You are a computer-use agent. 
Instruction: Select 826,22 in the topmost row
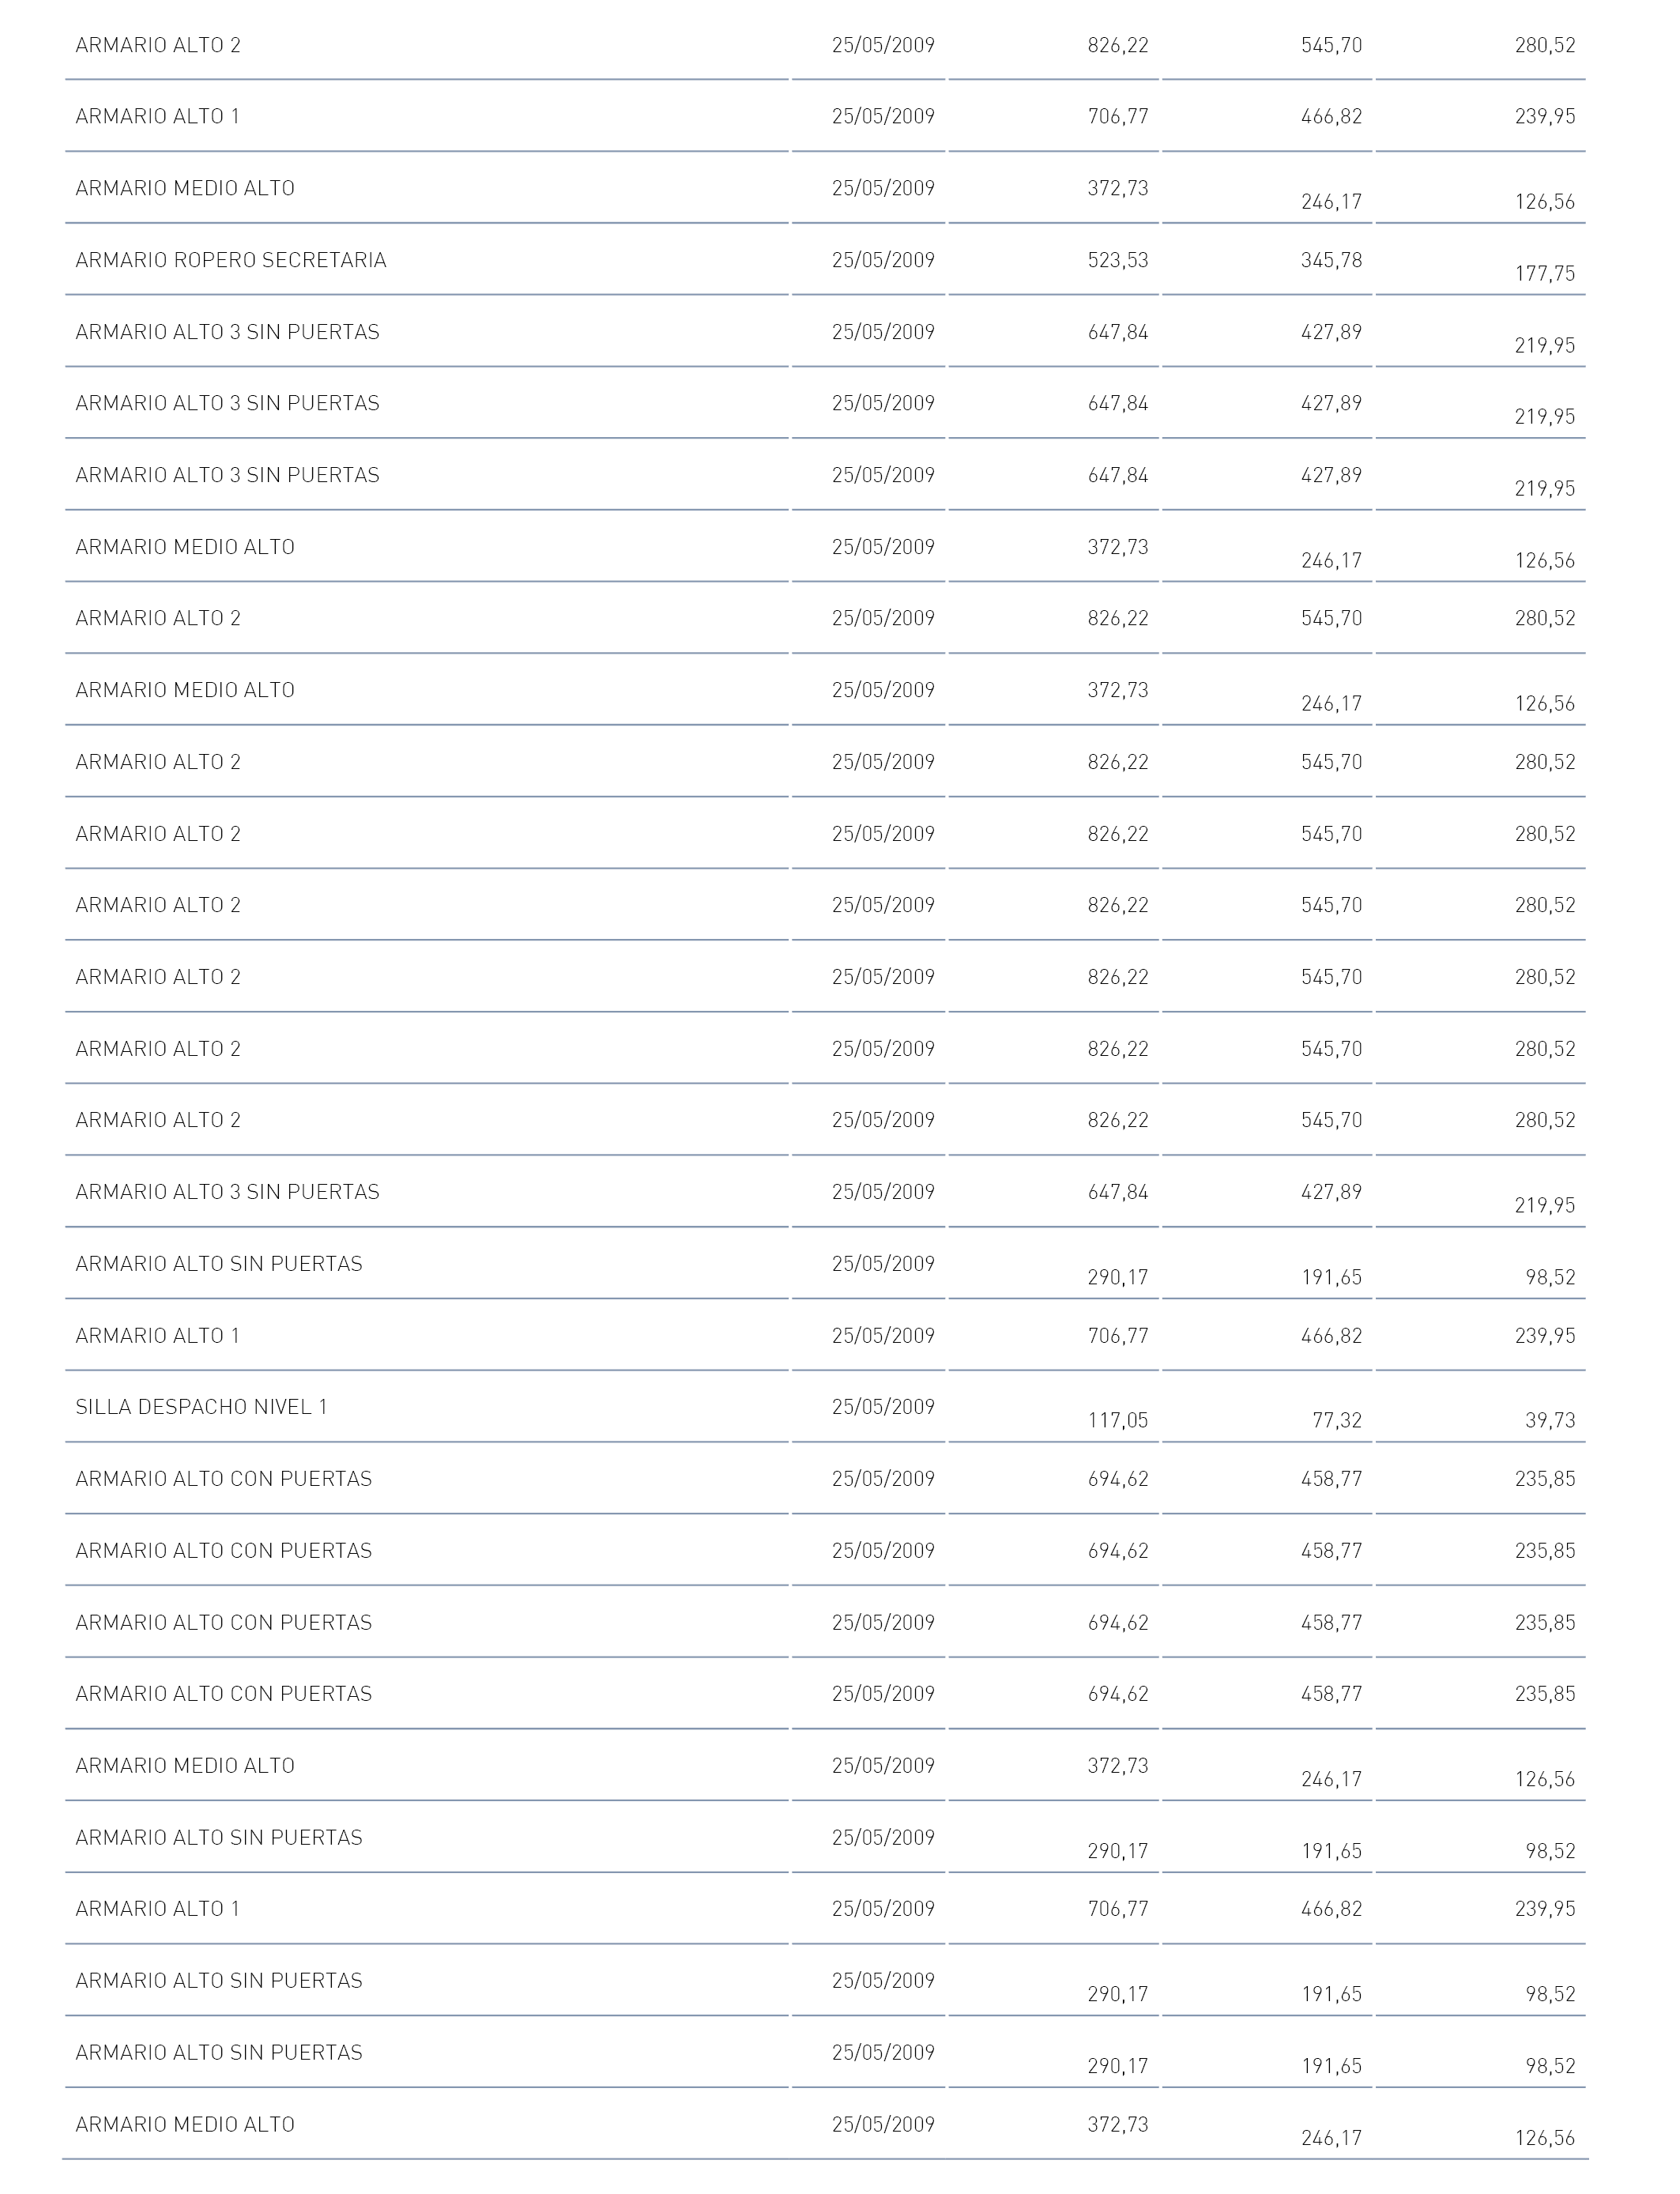1118,45
